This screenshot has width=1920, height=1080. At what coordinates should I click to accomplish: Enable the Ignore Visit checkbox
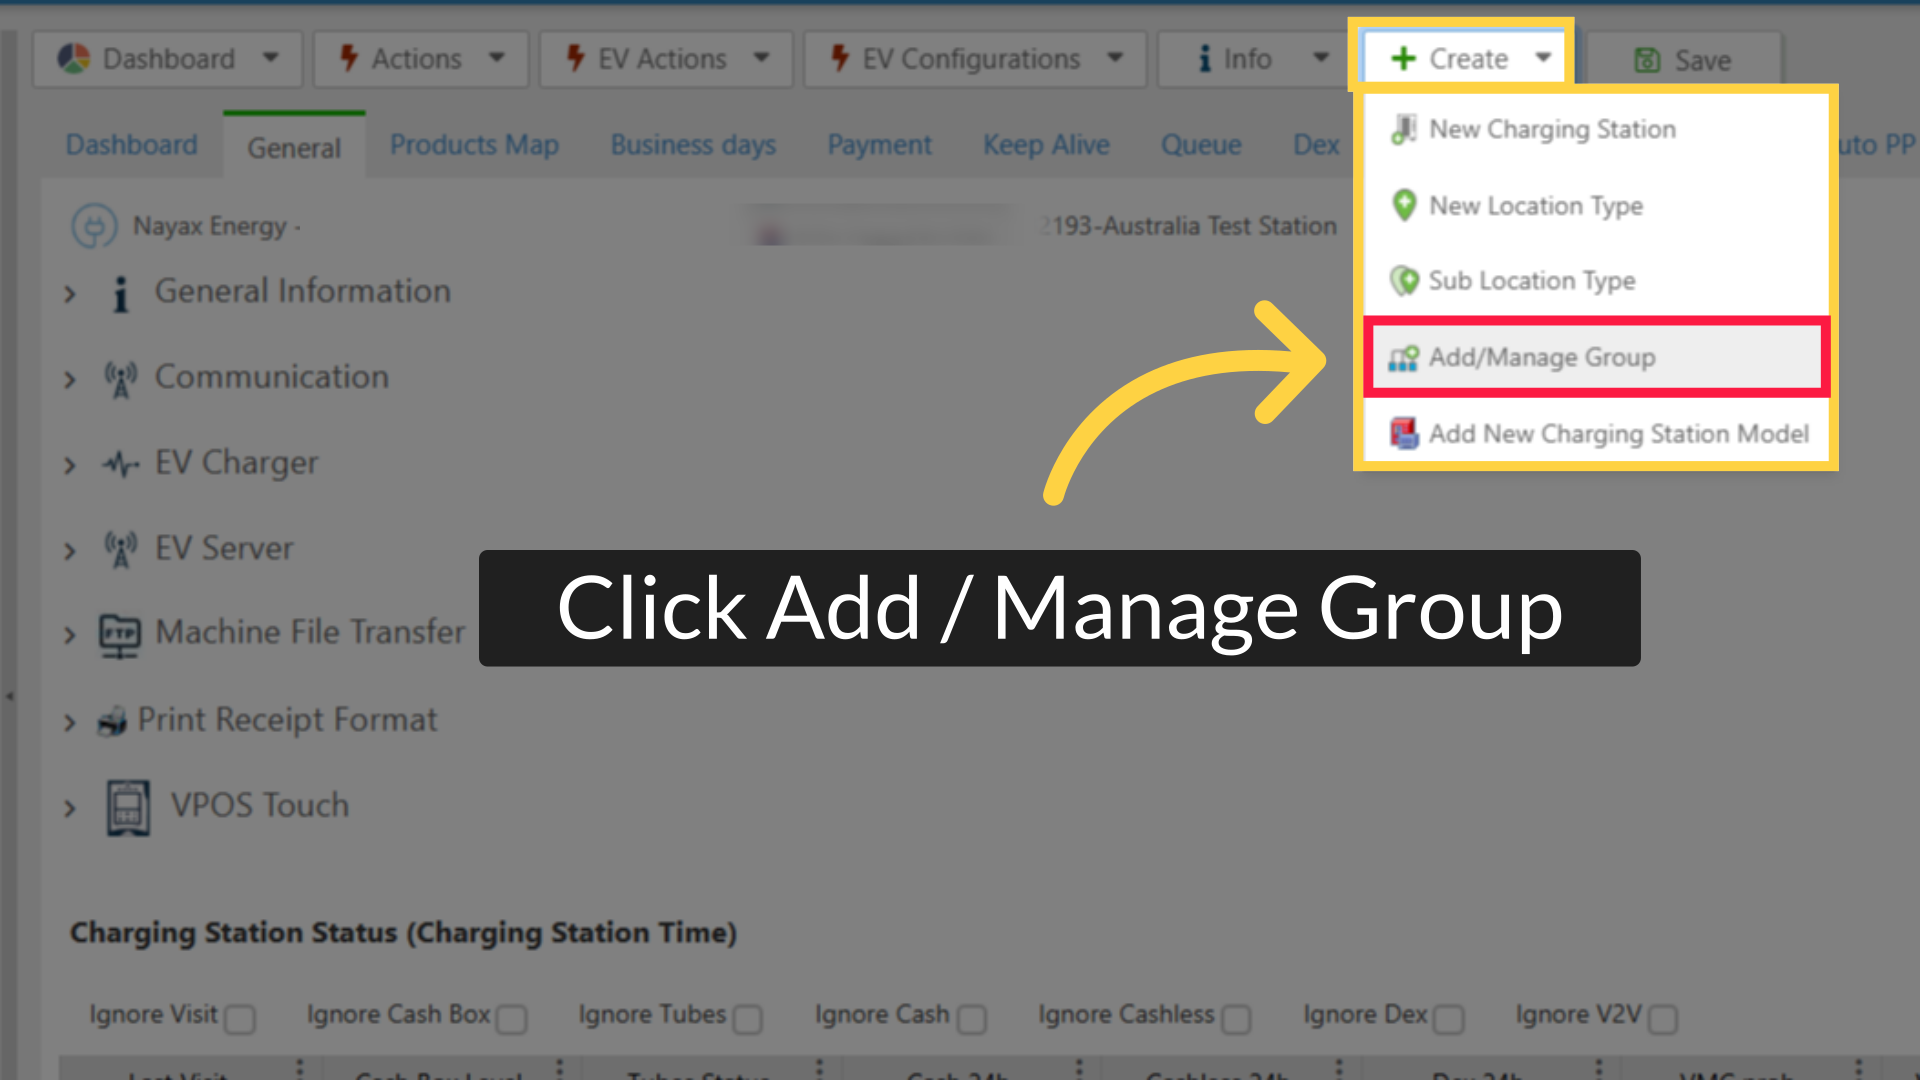(x=240, y=1019)
